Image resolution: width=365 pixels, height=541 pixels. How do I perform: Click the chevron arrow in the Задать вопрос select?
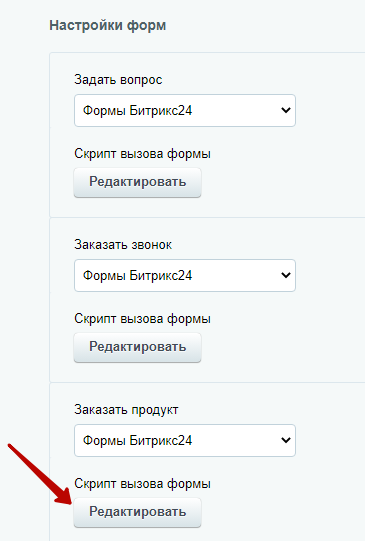286,110
